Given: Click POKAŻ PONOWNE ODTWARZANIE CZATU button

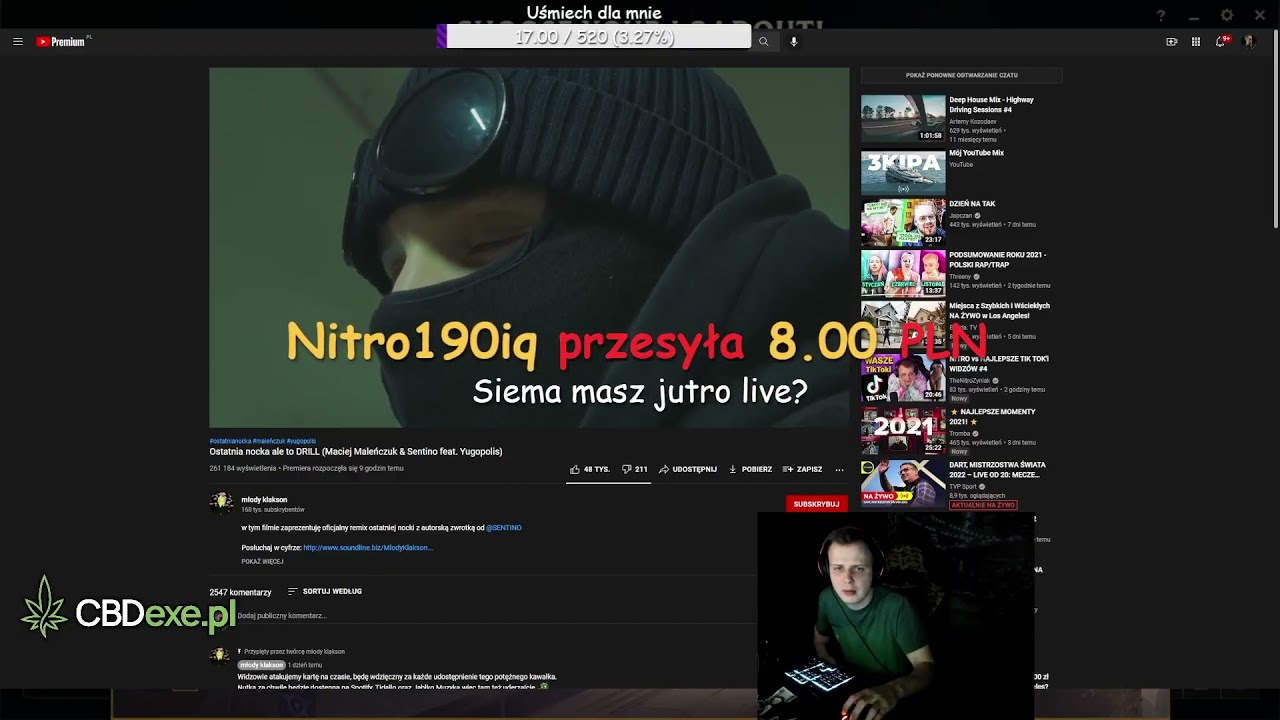Looking at the screenshot, I should point(961,75).
